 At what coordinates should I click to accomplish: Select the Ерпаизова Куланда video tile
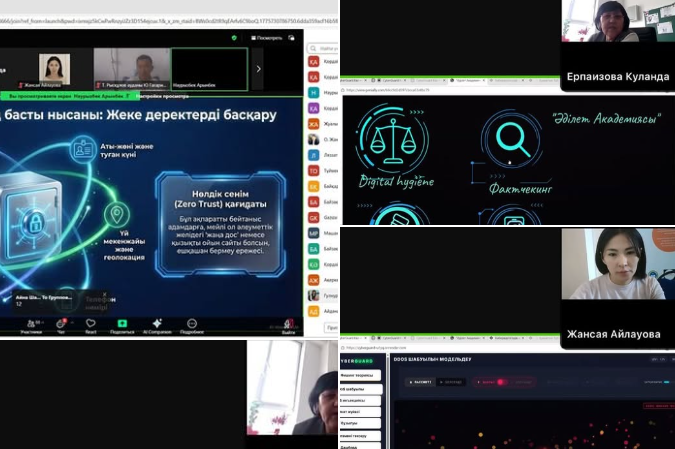[618, 45]
